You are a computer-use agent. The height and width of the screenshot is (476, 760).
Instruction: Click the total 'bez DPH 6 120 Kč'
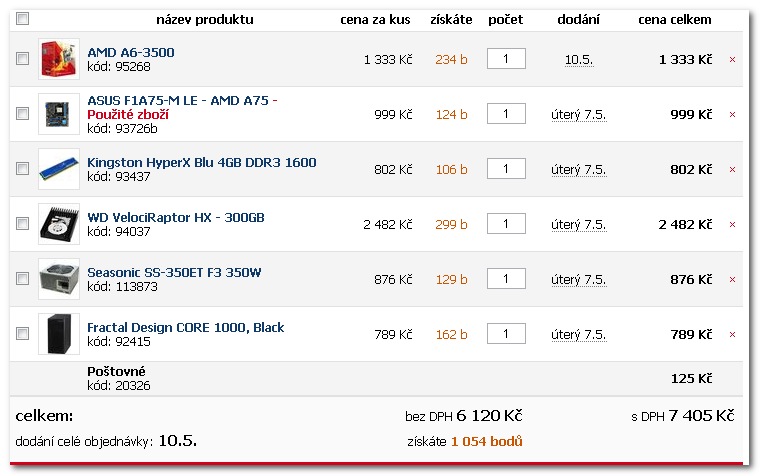[464, 416]
